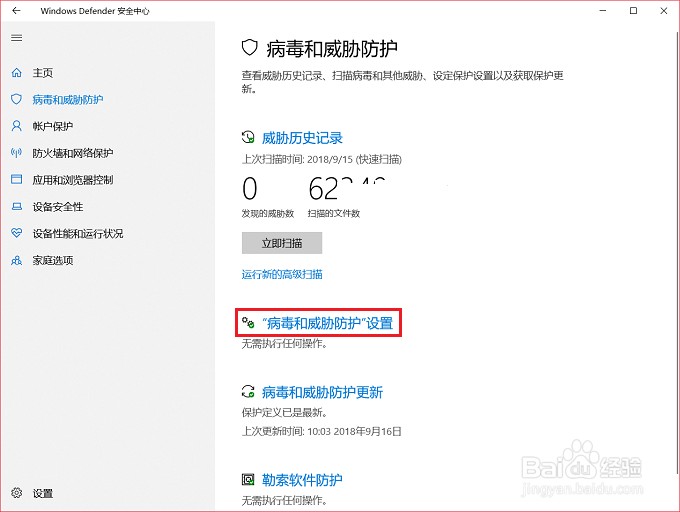Click the person icon for account protection
The height and width of the screenshot is (512, 680).
(16, 126)
